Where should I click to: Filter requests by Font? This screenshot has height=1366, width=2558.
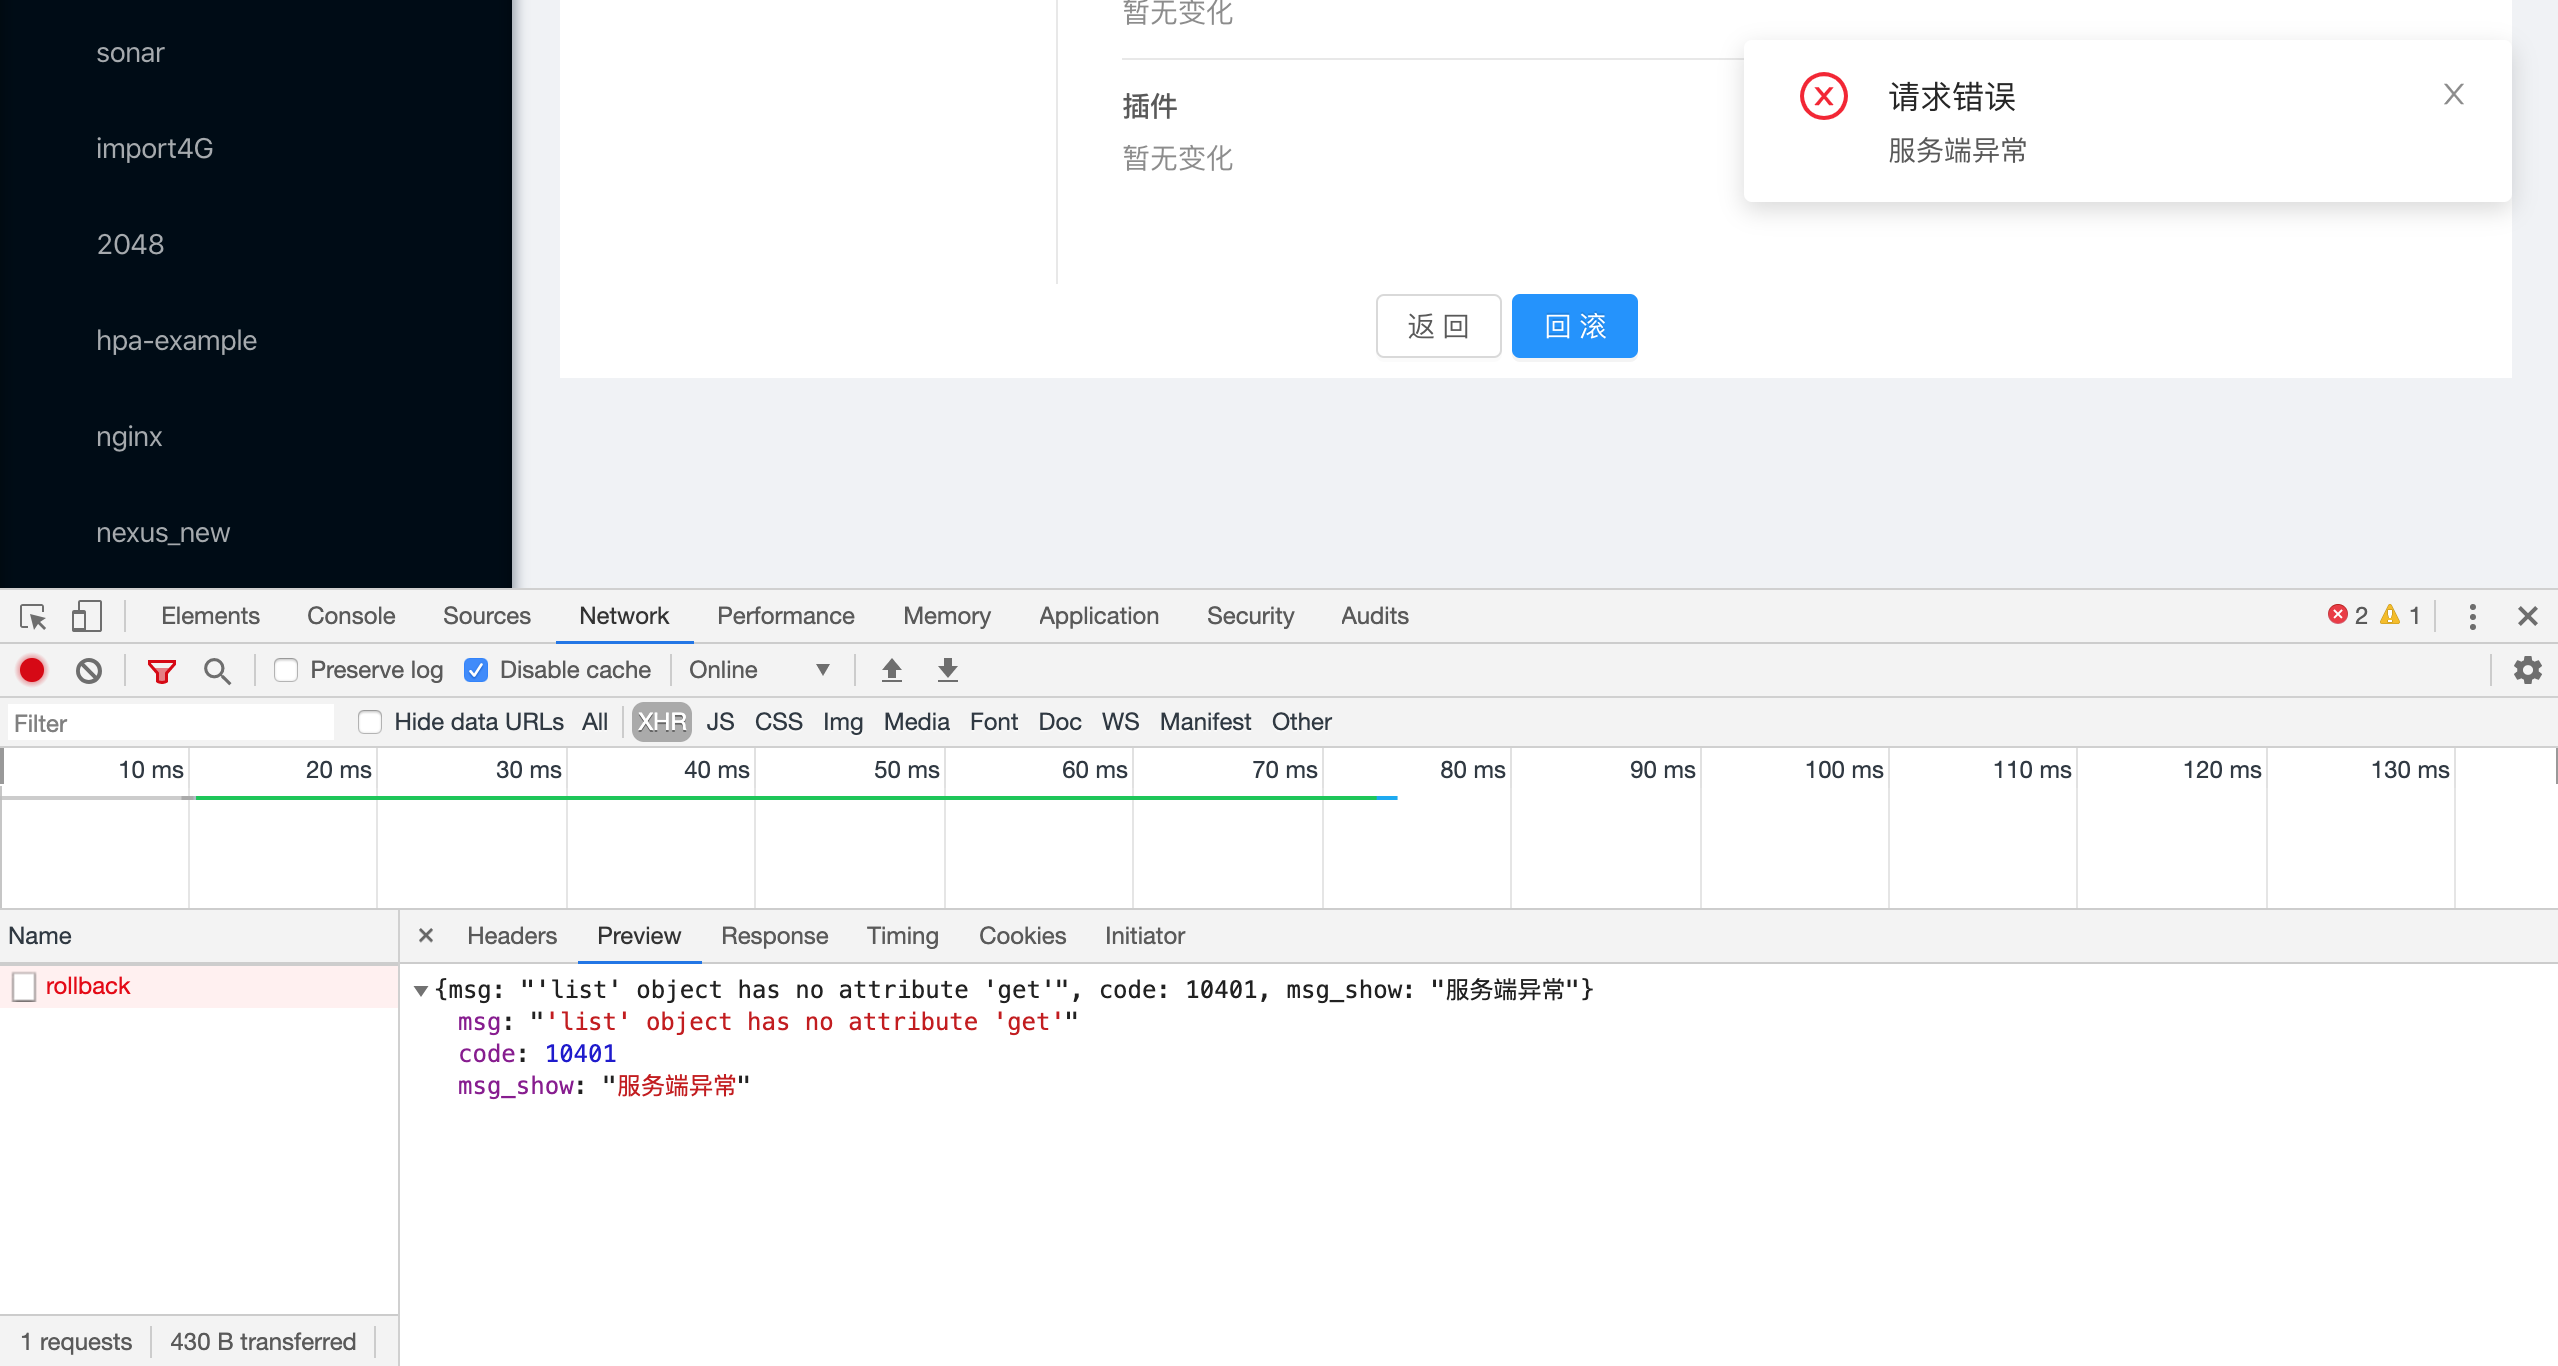(x=994, y=722)
